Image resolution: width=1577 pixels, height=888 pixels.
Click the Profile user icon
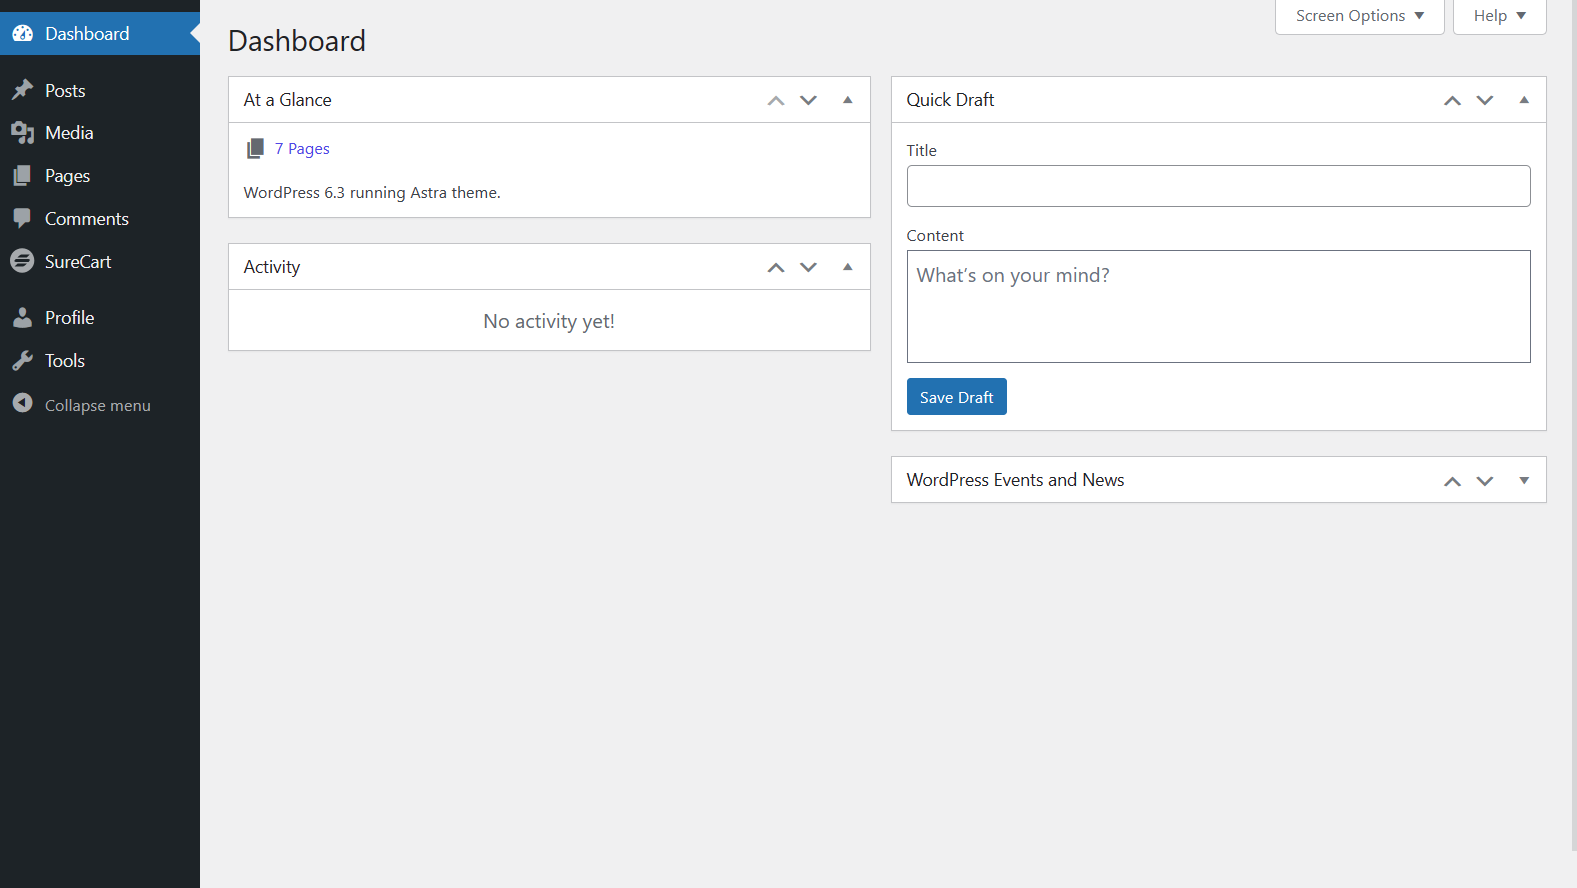coord(22,318)
